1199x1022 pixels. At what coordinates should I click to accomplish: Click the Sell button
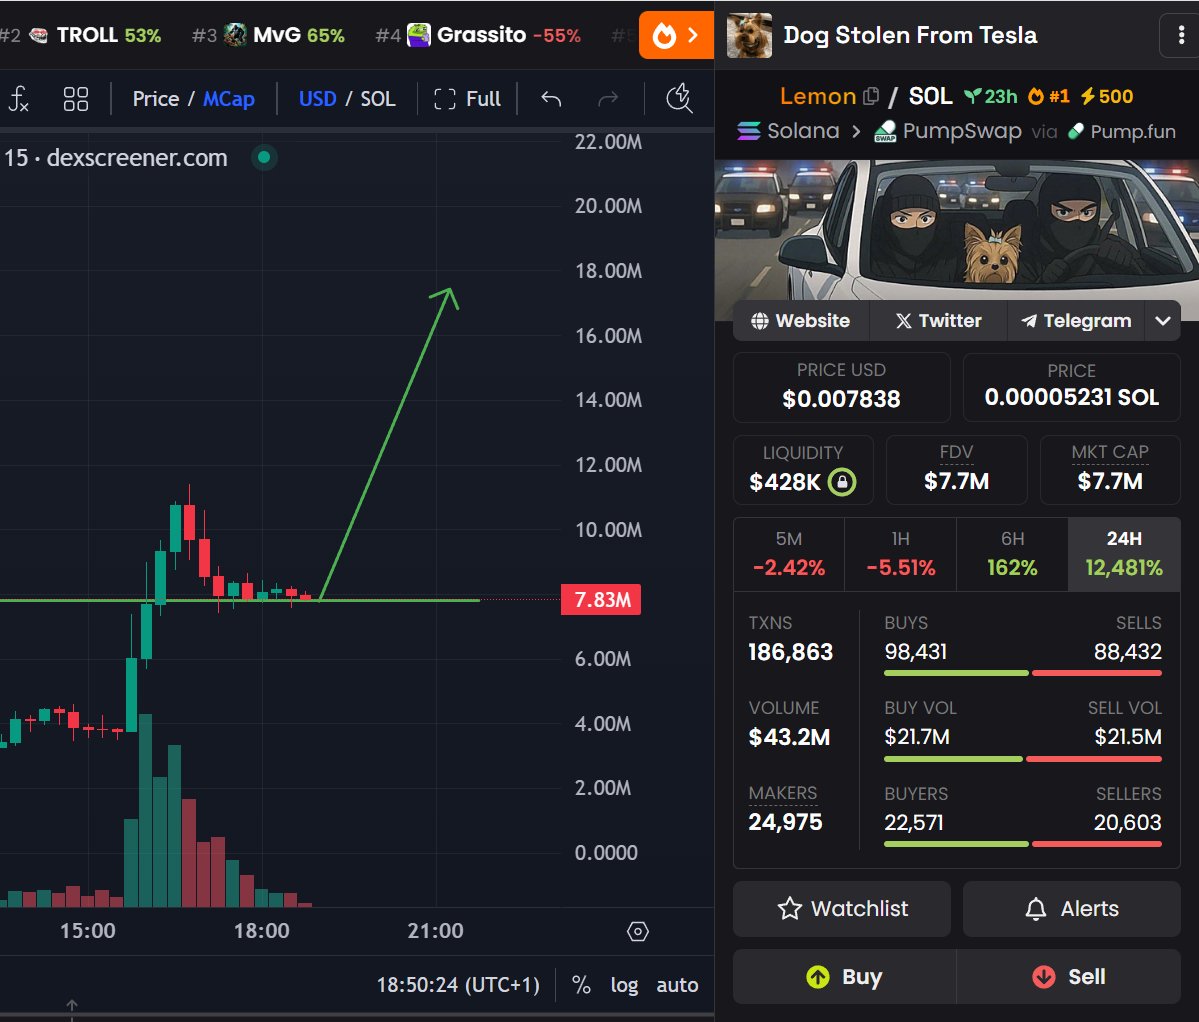coord(1068,977)
